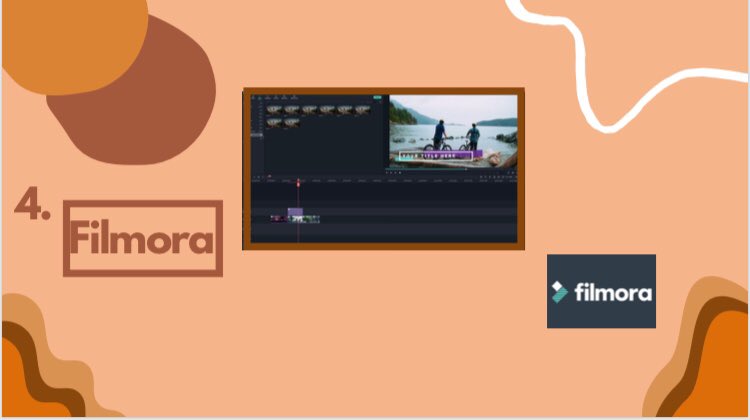Screen dimensions: 750x420
Task: Click the green Export button in Filmora
Action: click(x=377, y=98)
